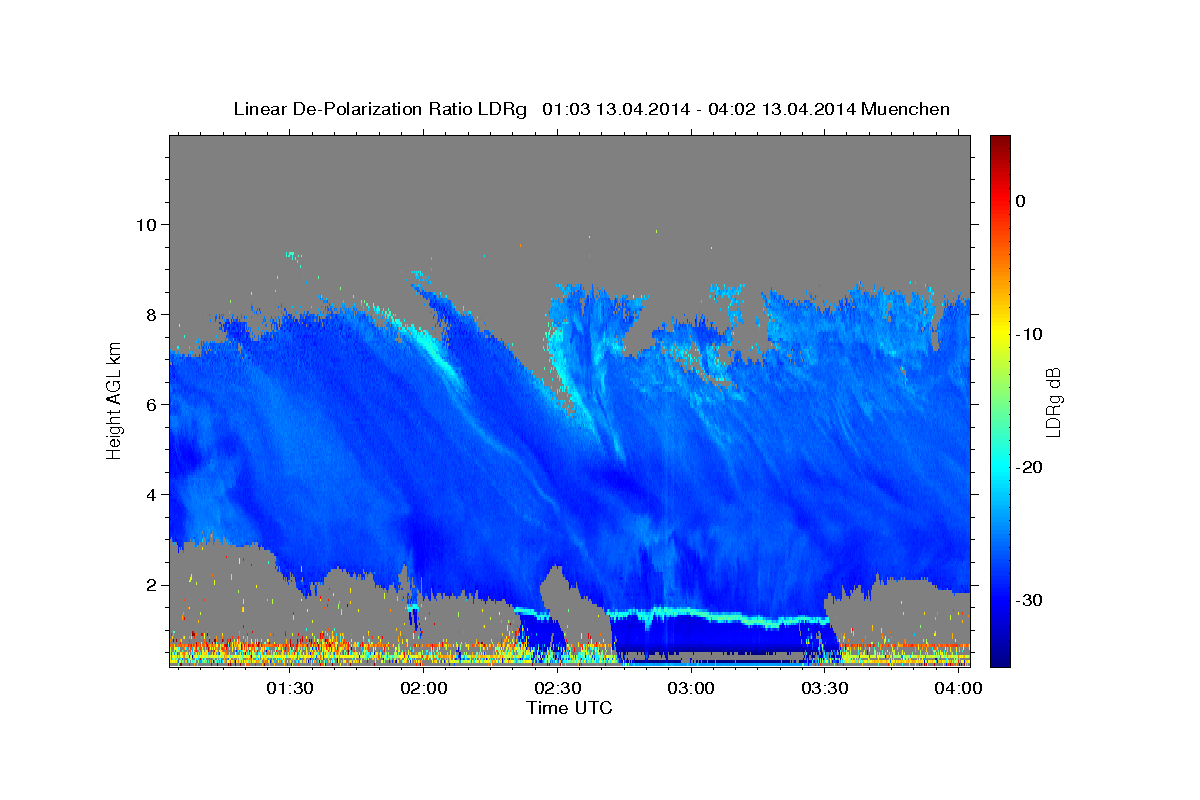This screenshot has height=800, width=1200.
Task: Click the 'Time UTC' axis label
Action: 569,708
